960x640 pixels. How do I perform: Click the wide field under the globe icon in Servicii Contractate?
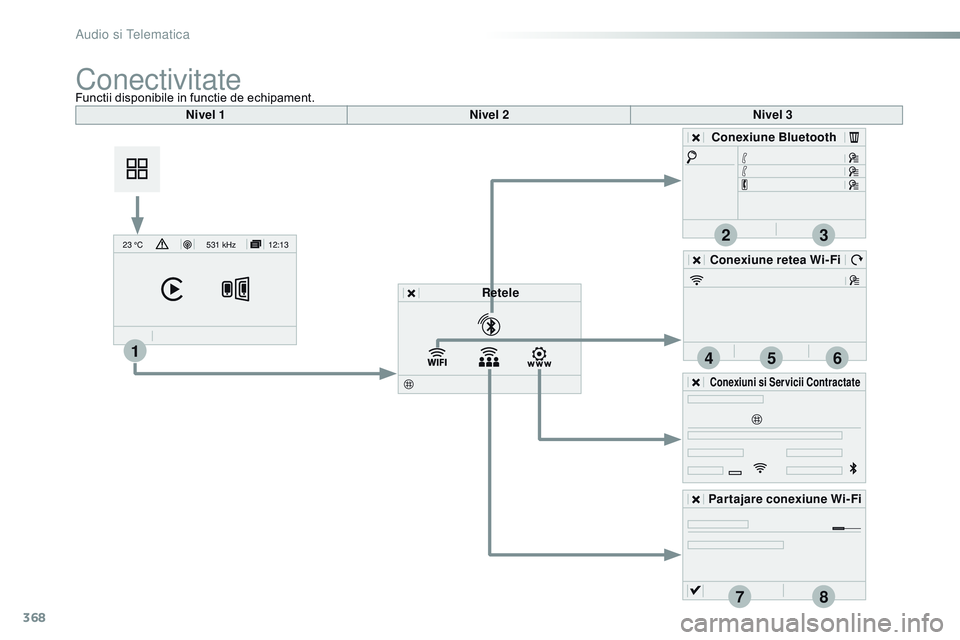point(765,435)
